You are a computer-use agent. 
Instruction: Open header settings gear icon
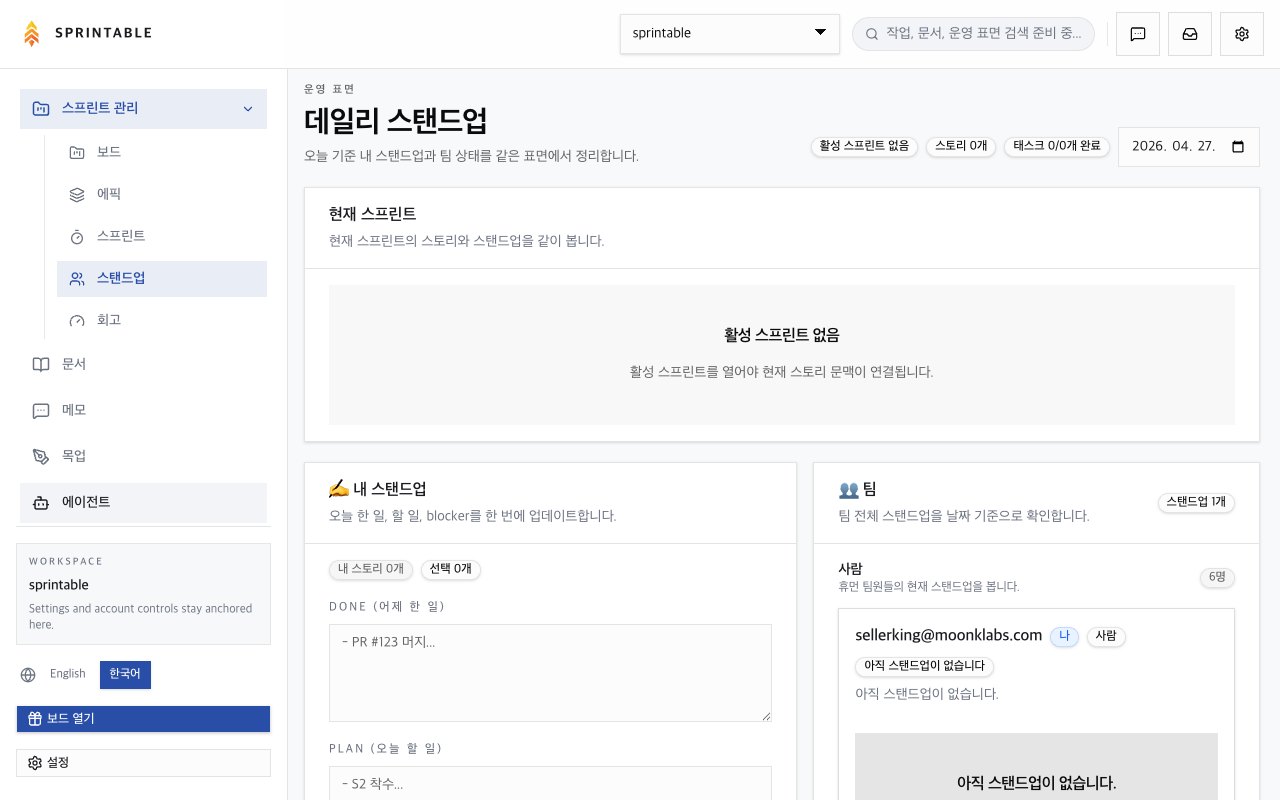pyautogui.click(x=1242, y=34)
